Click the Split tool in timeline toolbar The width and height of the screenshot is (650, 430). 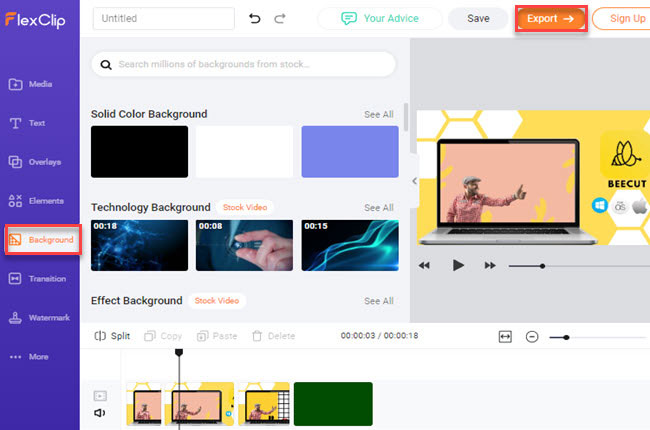click(112, 336)
